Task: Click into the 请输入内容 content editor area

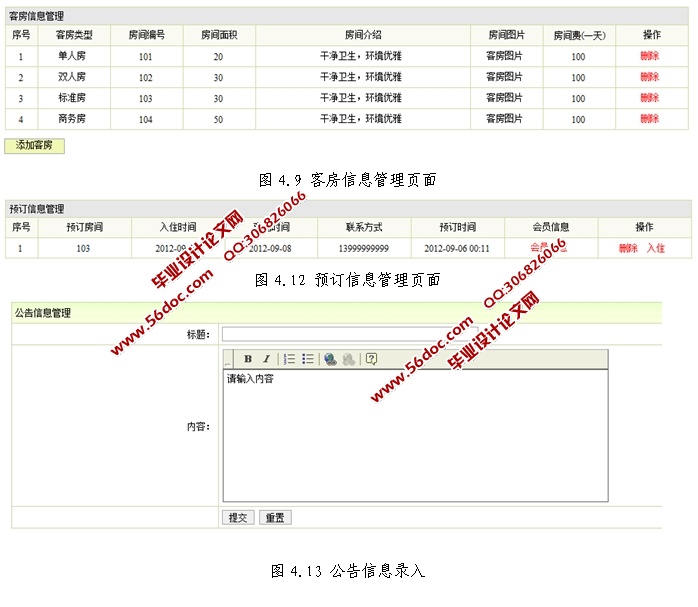Action: (x=415, y=436)
